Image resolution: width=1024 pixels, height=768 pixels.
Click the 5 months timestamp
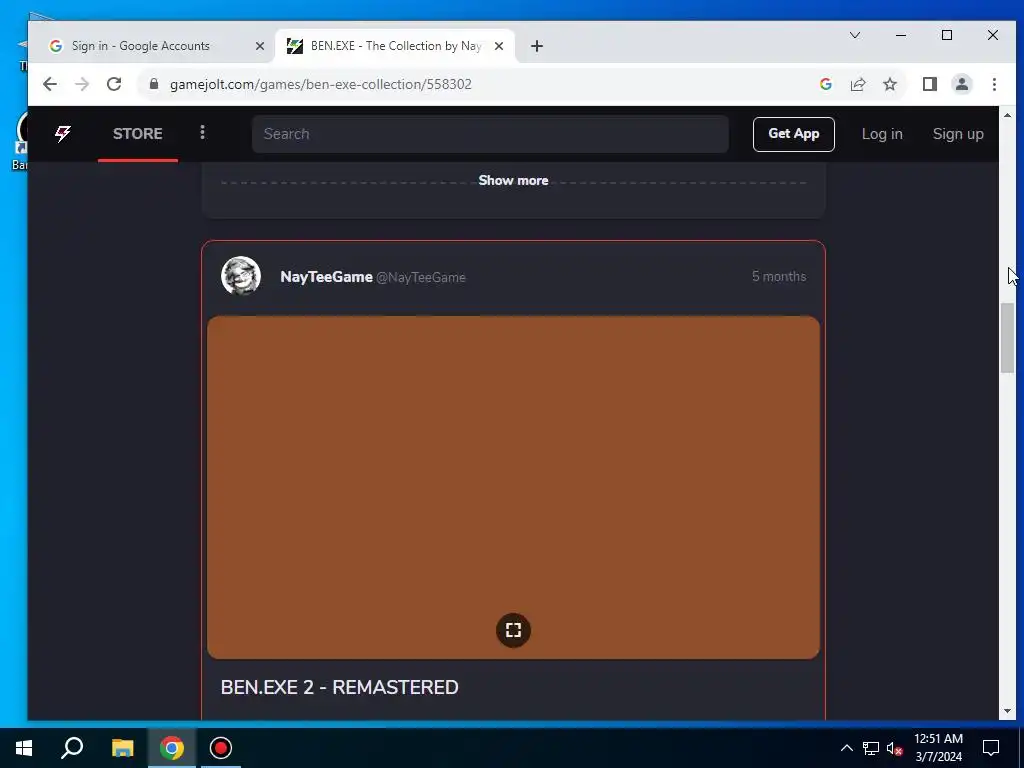(778, 276)
